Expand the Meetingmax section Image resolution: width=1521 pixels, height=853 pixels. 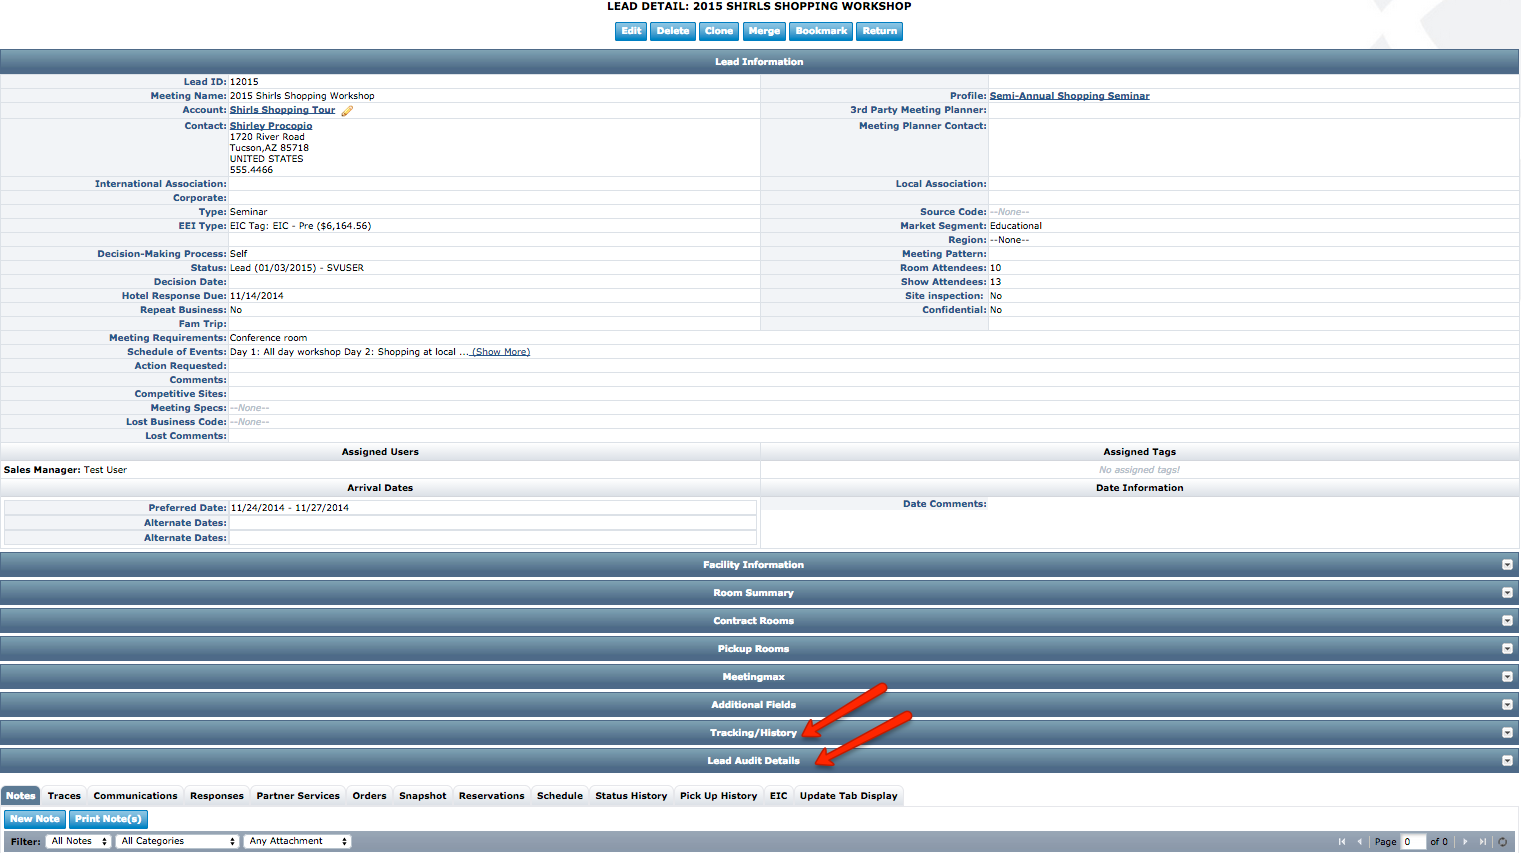coord(1507,677)
